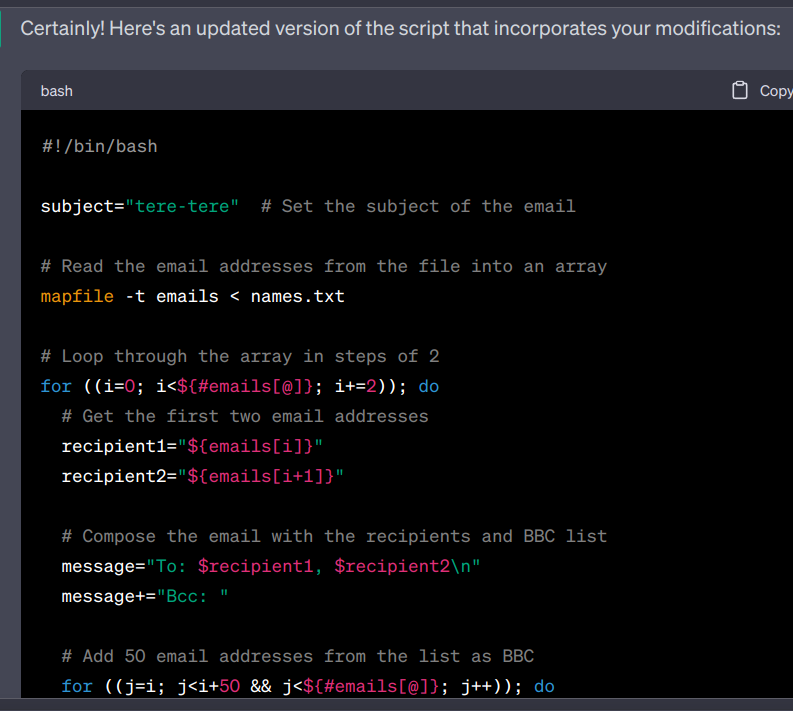Image resolution: width=793 pixels, height=711 pixels.
Task: Click the message+="Bcc: " line
Action: tap(145, 596)
